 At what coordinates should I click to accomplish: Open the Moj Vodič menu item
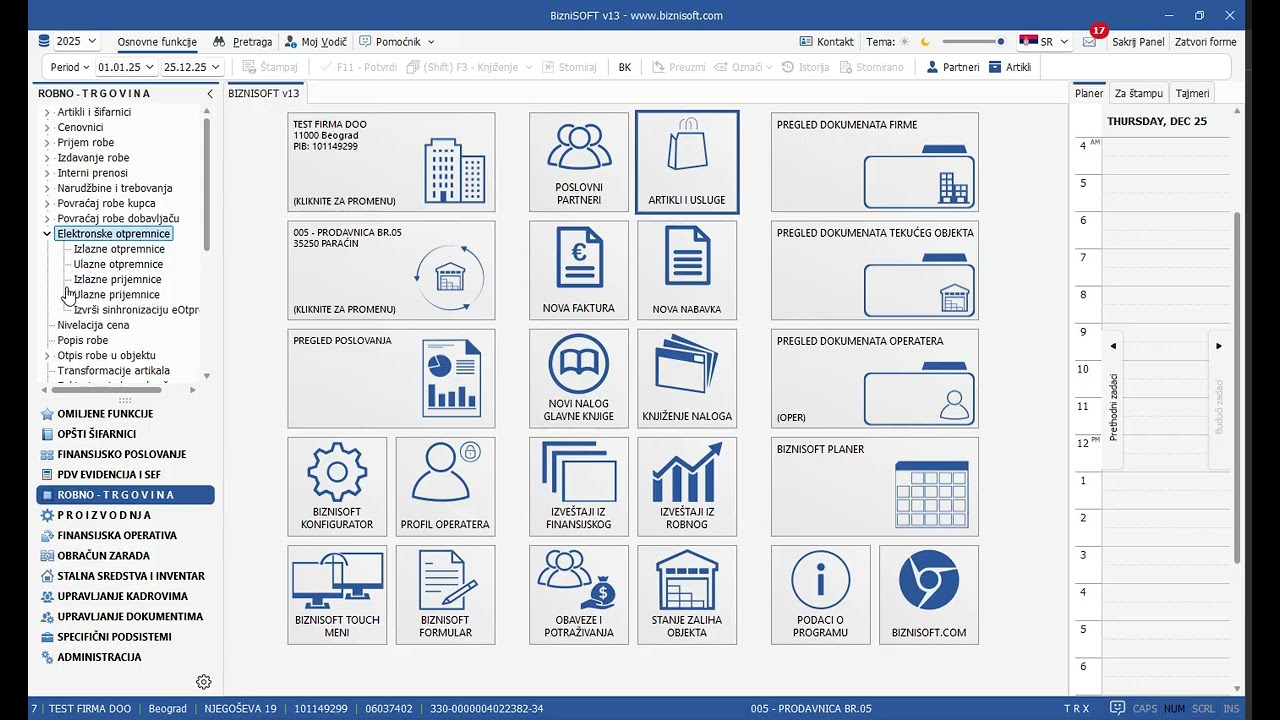click(x=316, y=42)
